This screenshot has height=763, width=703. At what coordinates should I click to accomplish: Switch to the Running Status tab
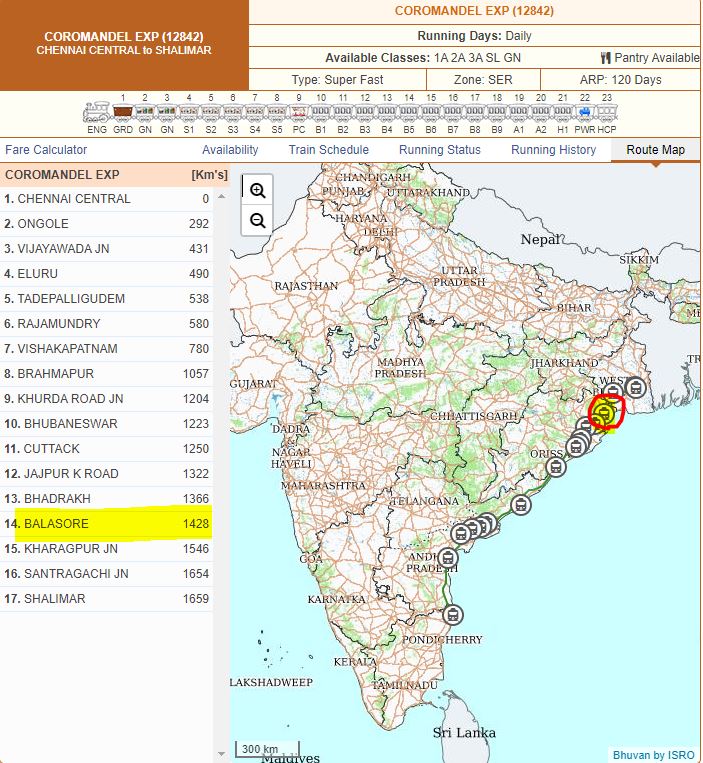[440, 150]
